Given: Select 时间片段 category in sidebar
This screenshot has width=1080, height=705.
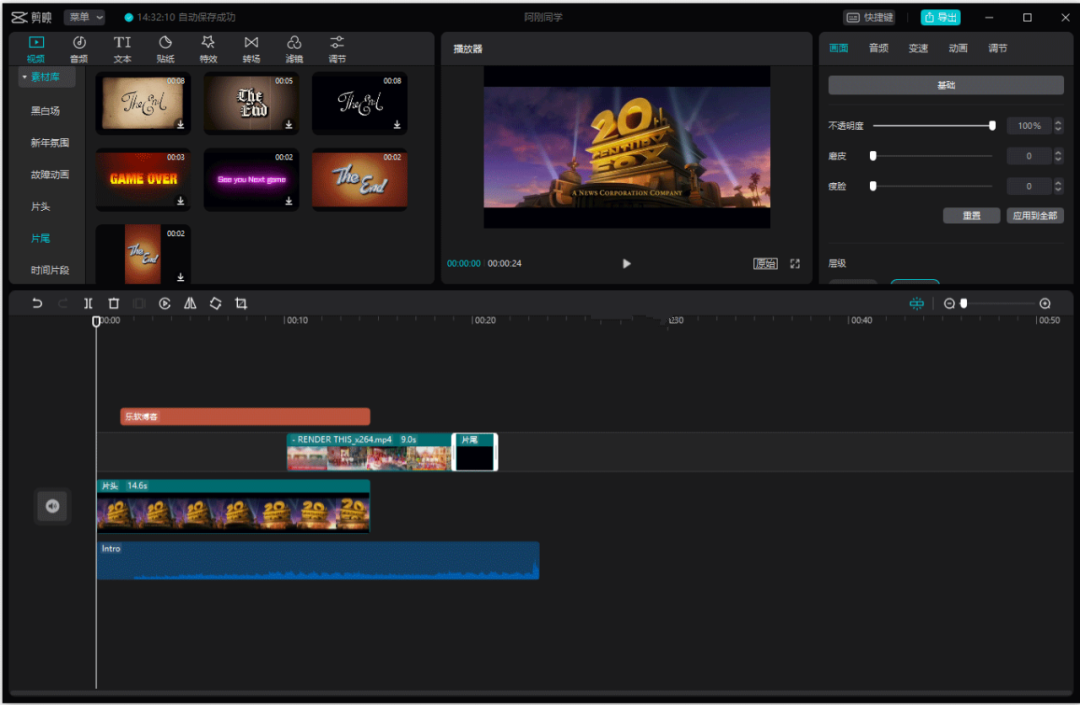Looking at the screenshot, I should 50,270.
